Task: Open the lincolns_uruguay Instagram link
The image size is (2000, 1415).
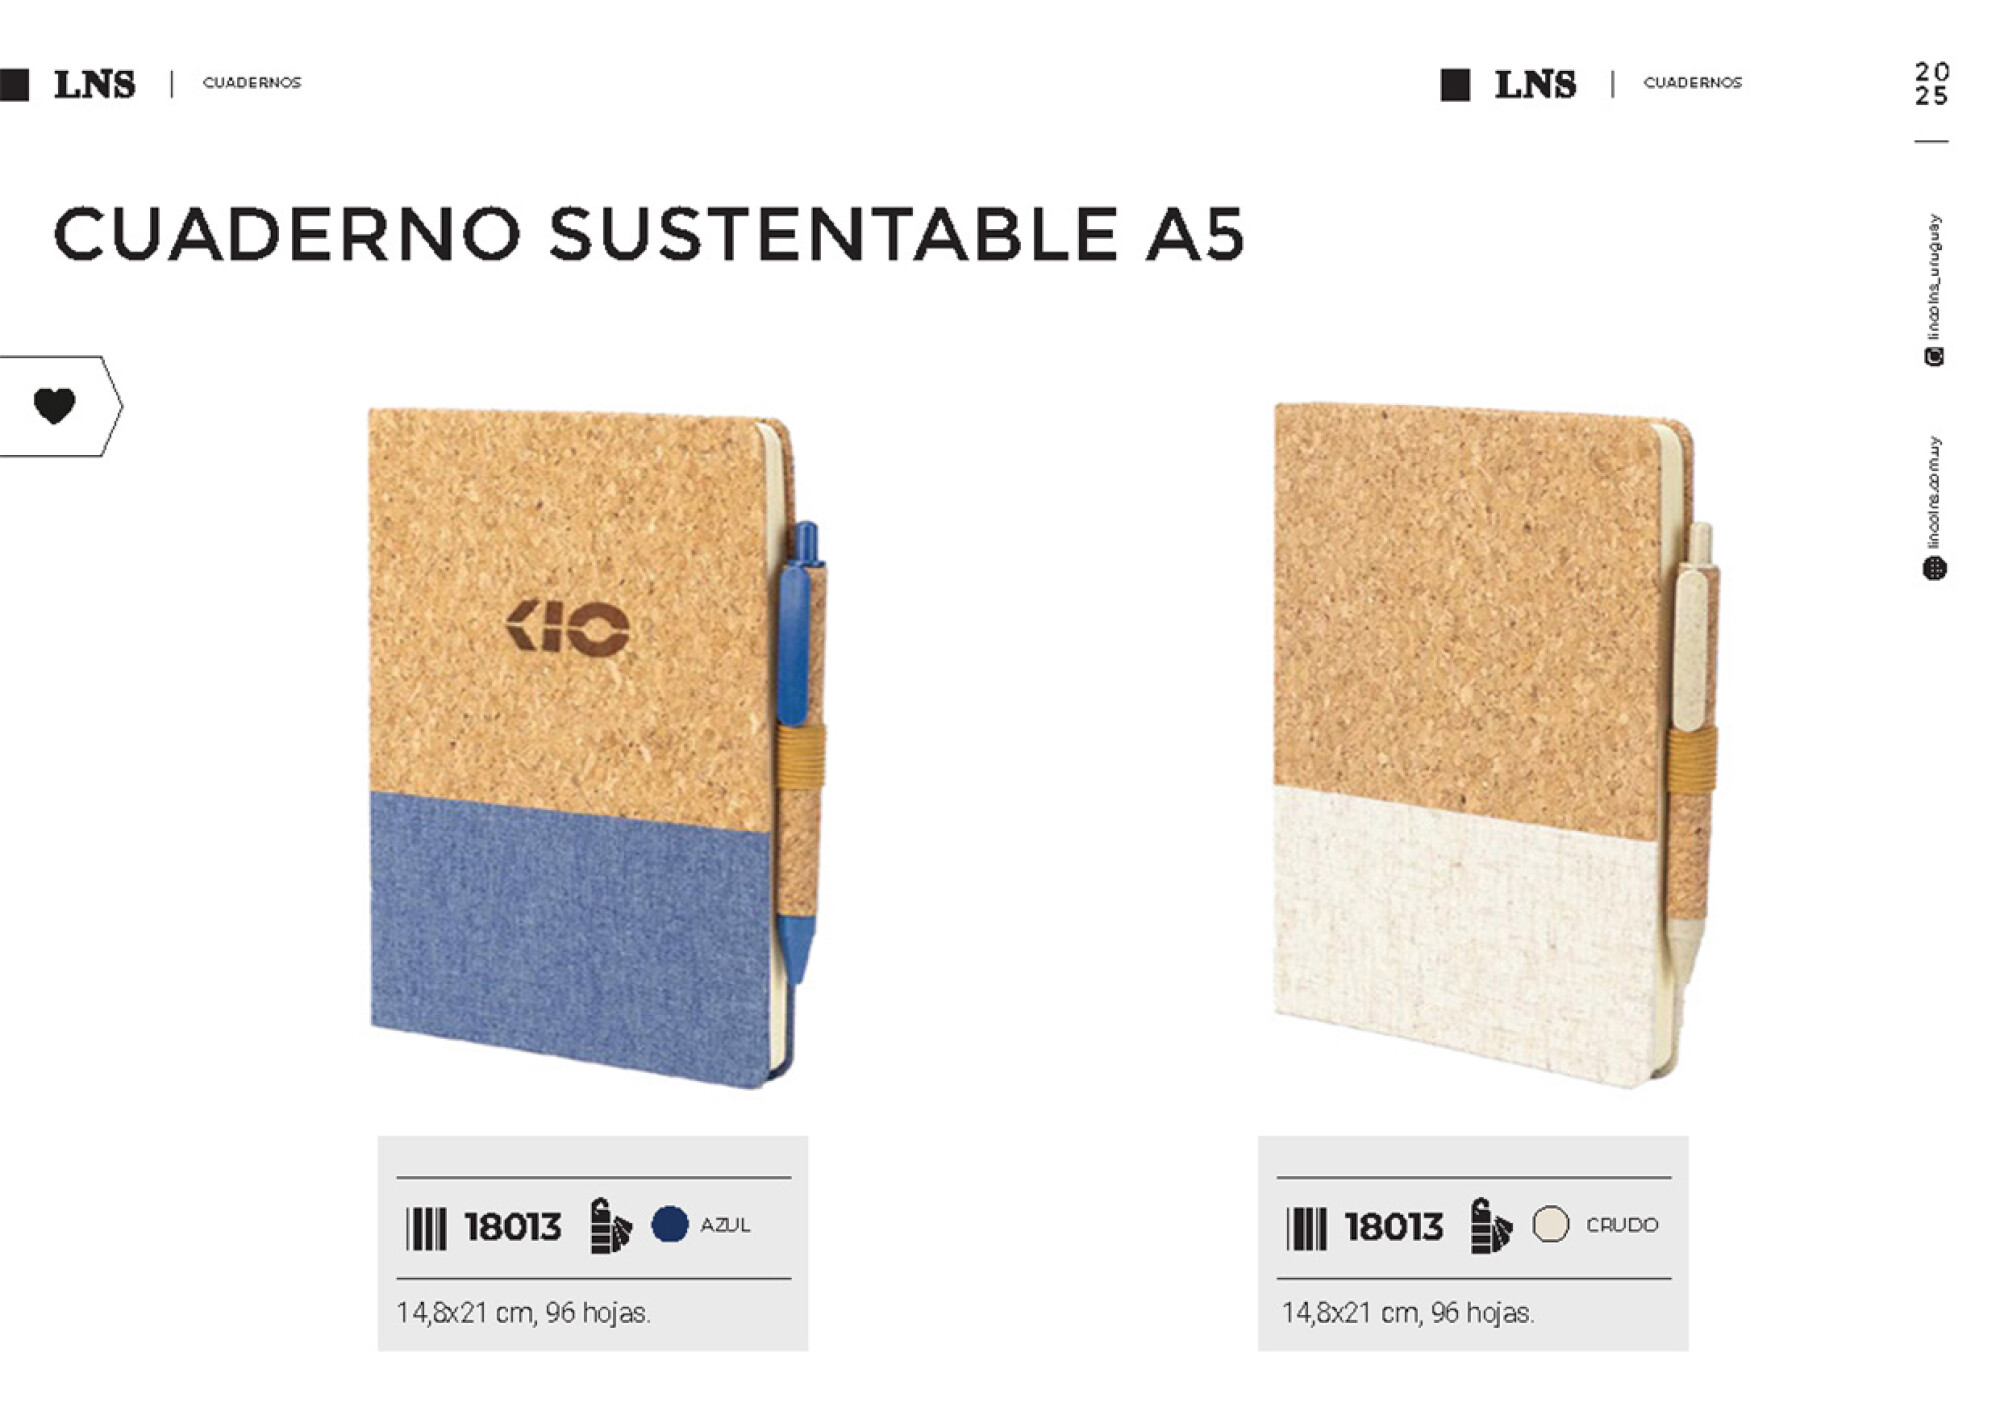Action: (x=1934, y=276)
